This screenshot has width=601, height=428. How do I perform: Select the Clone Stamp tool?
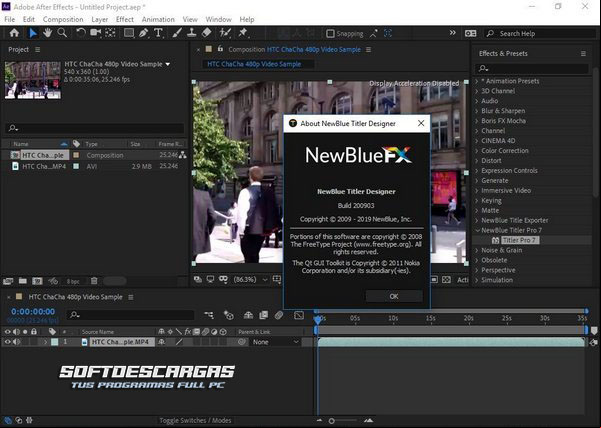[x=192, y=33]
